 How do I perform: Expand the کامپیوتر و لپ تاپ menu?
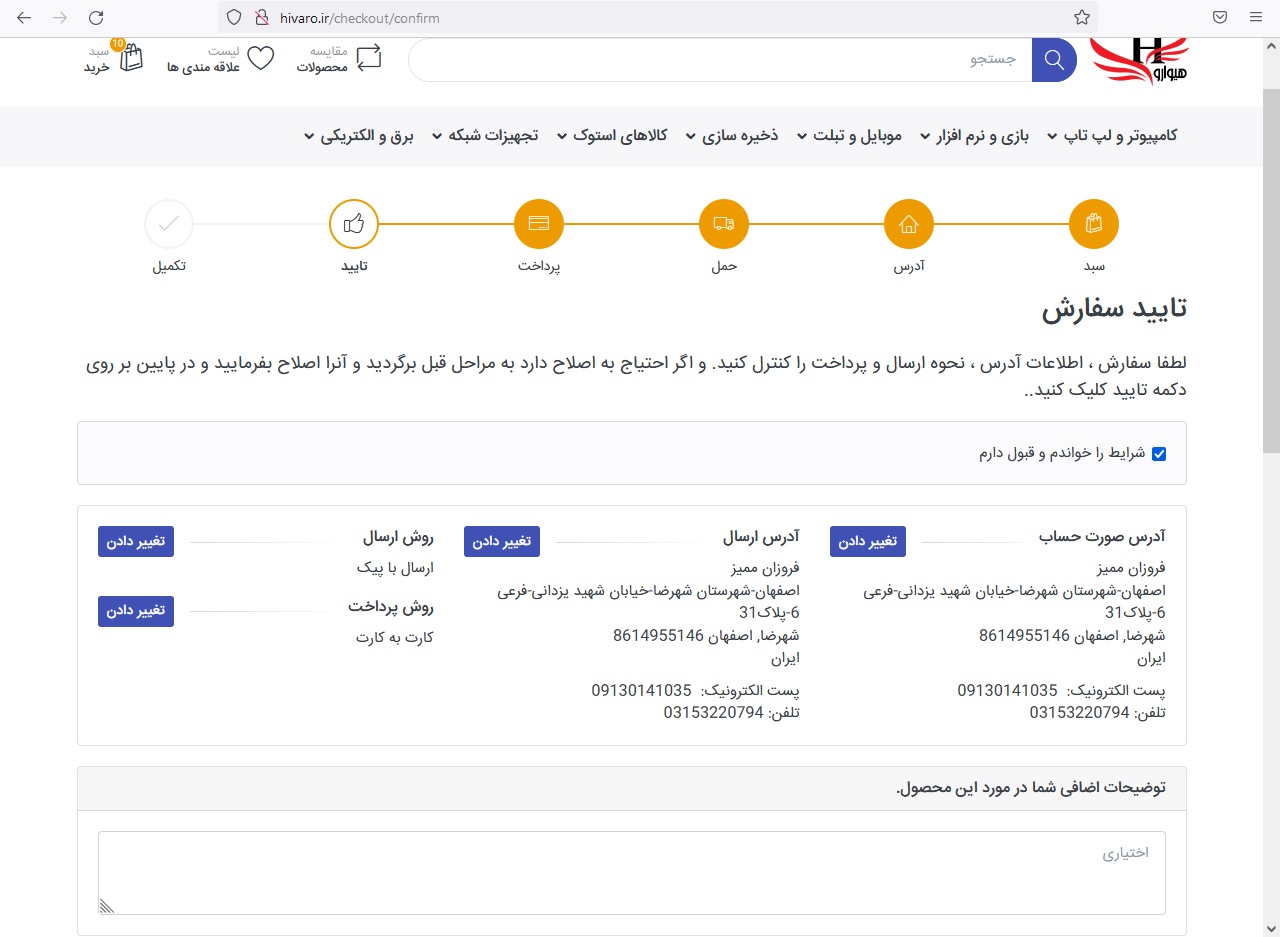tap(1112, 136)
